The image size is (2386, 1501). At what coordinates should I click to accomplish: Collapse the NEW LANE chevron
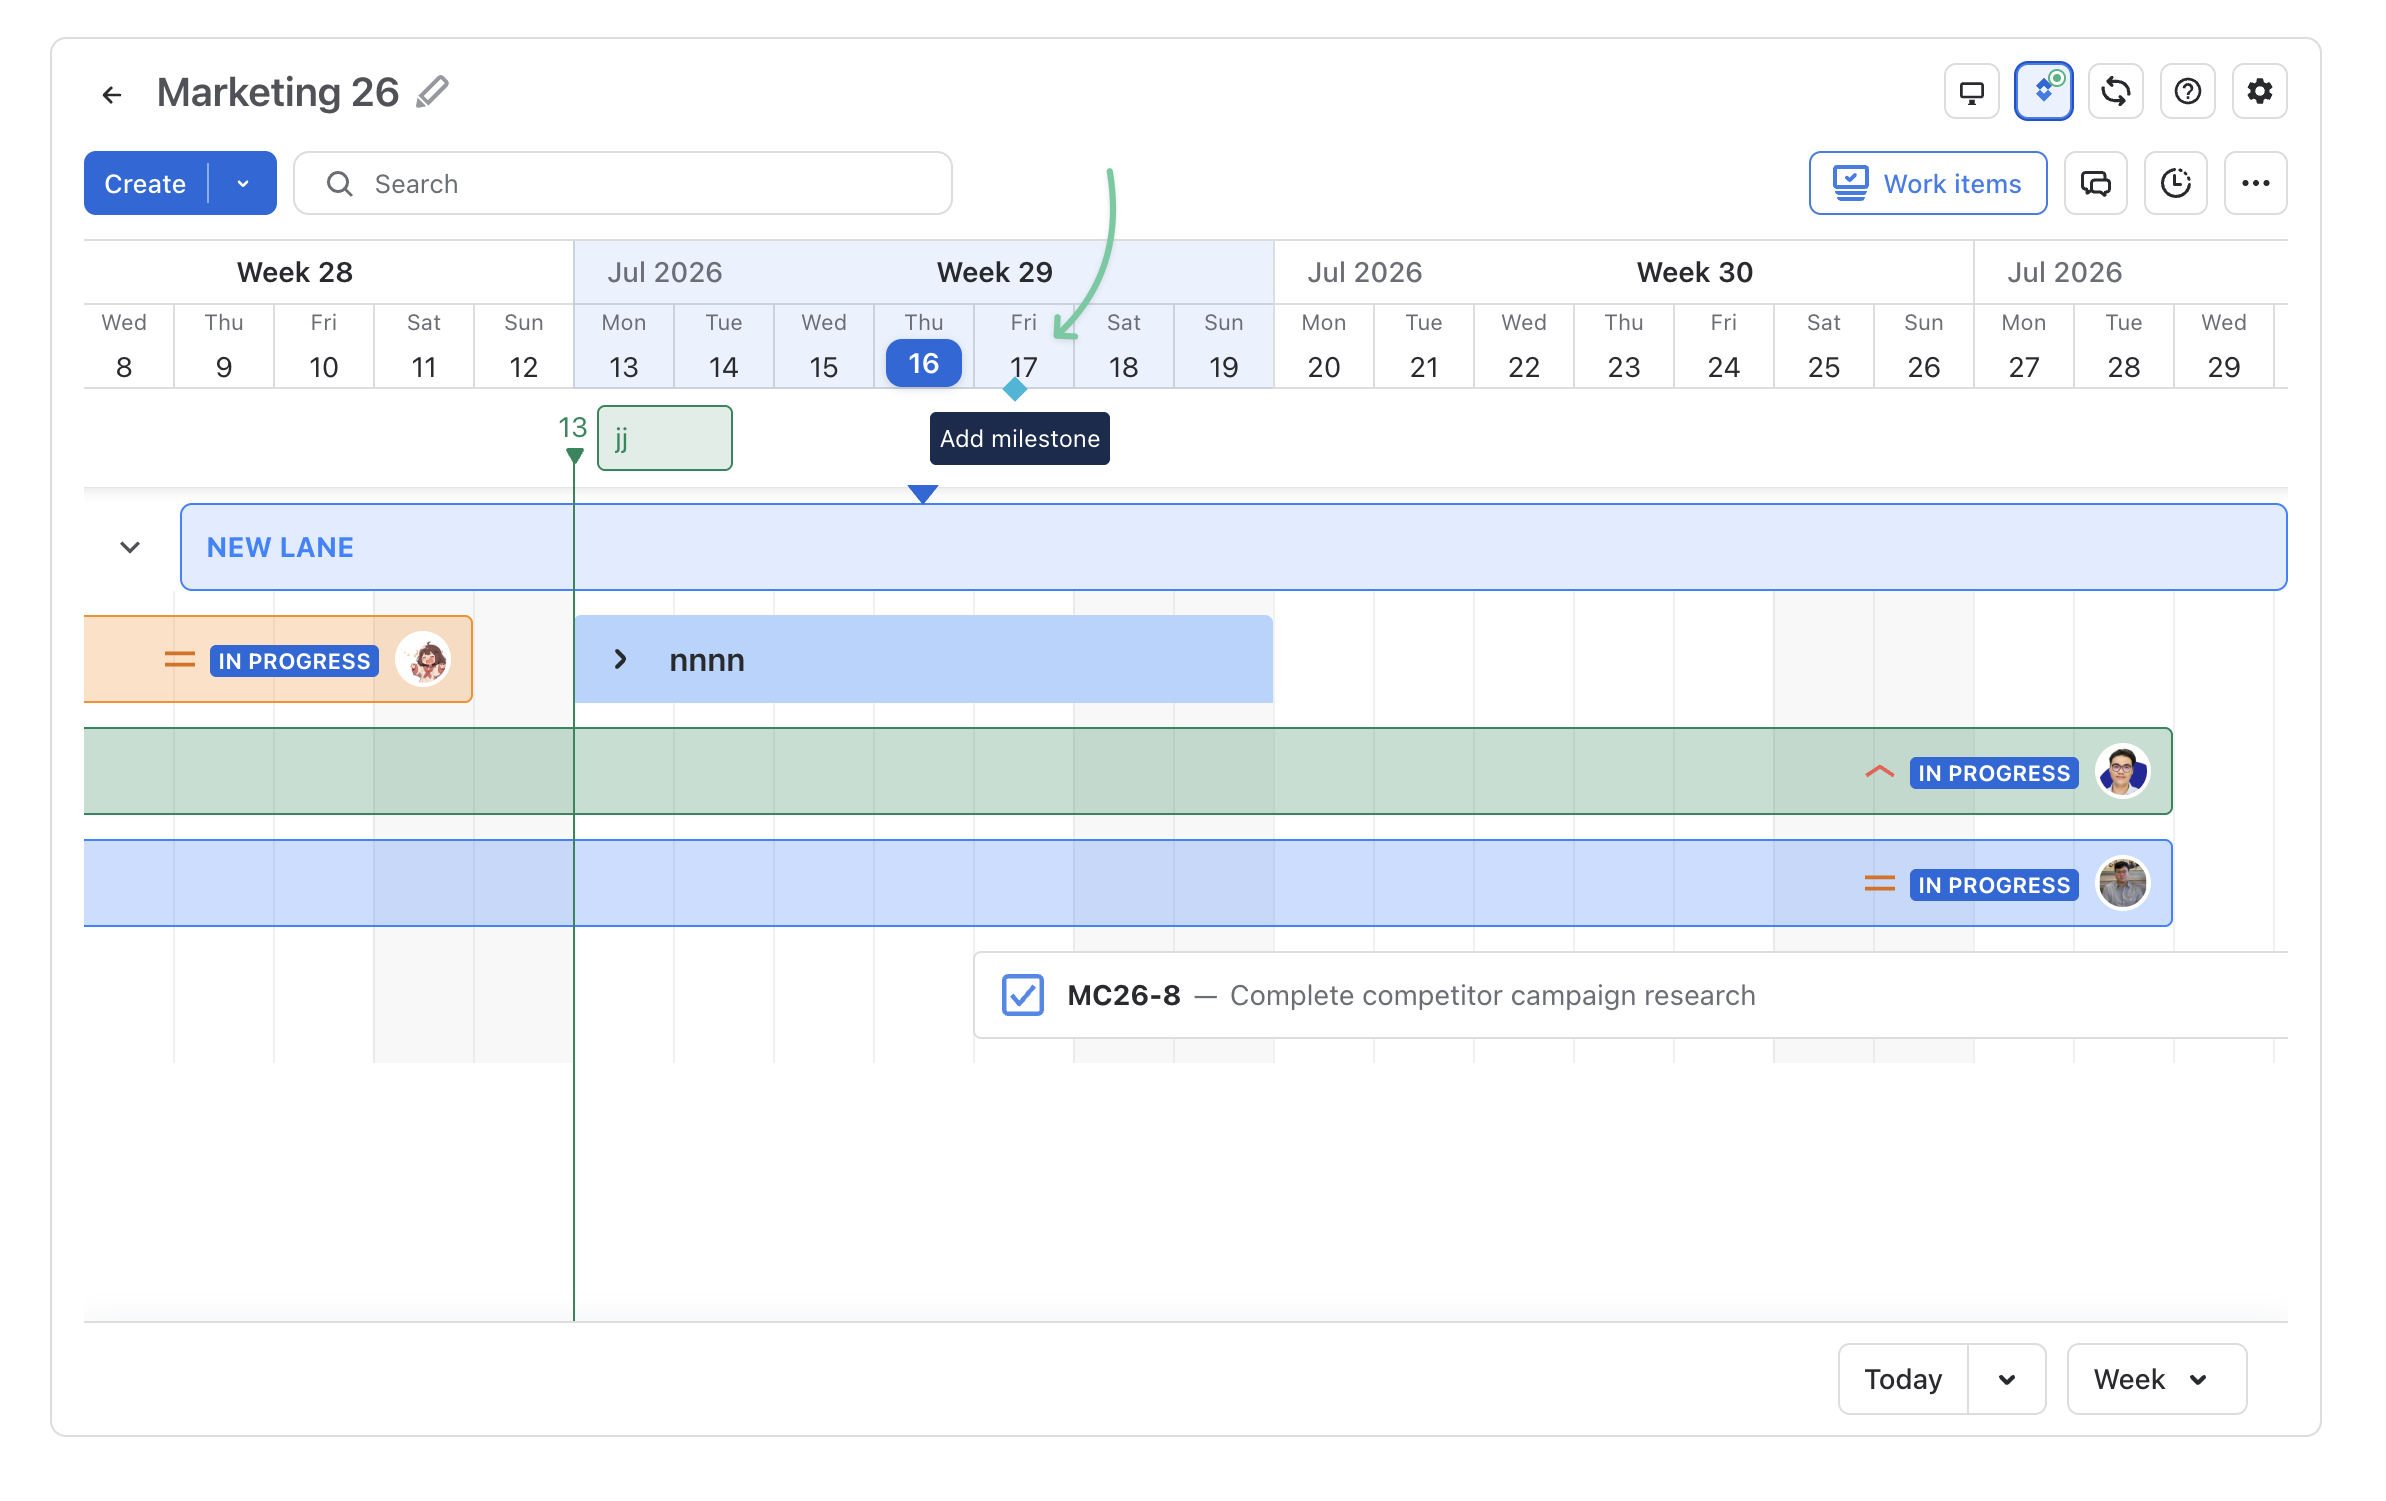pyautogui.click(x=130, y=547)
